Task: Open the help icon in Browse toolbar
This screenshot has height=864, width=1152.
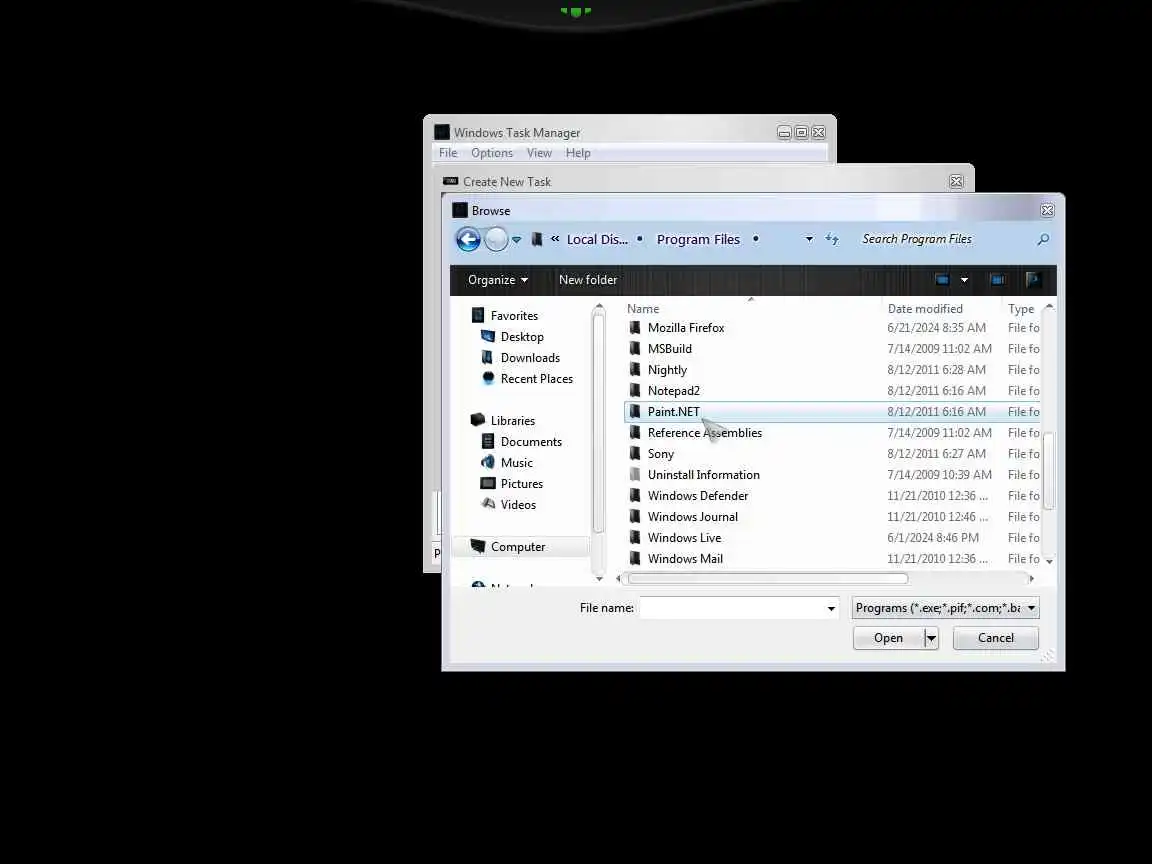Action: tap(1033, 280)
